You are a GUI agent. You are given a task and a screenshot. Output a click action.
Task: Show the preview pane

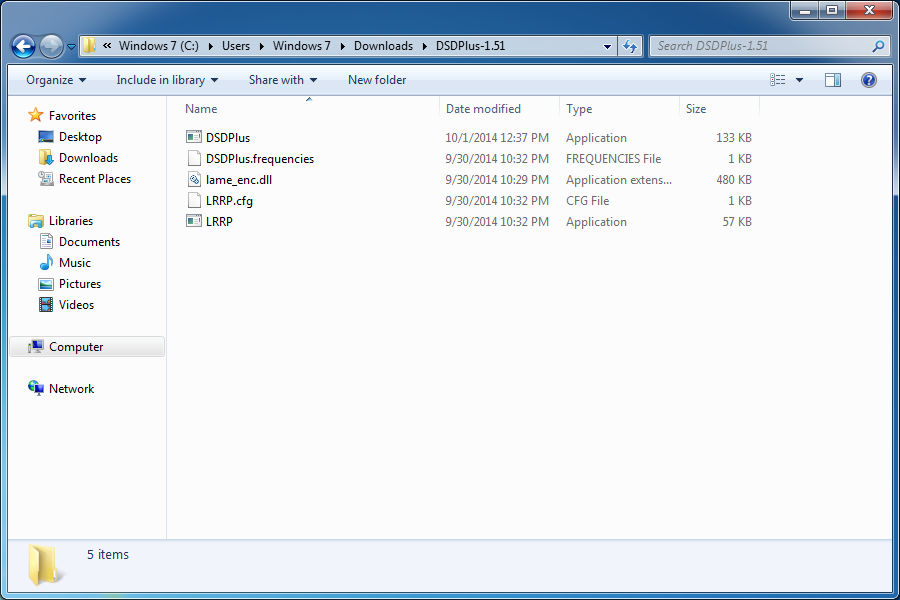[833, 80]
